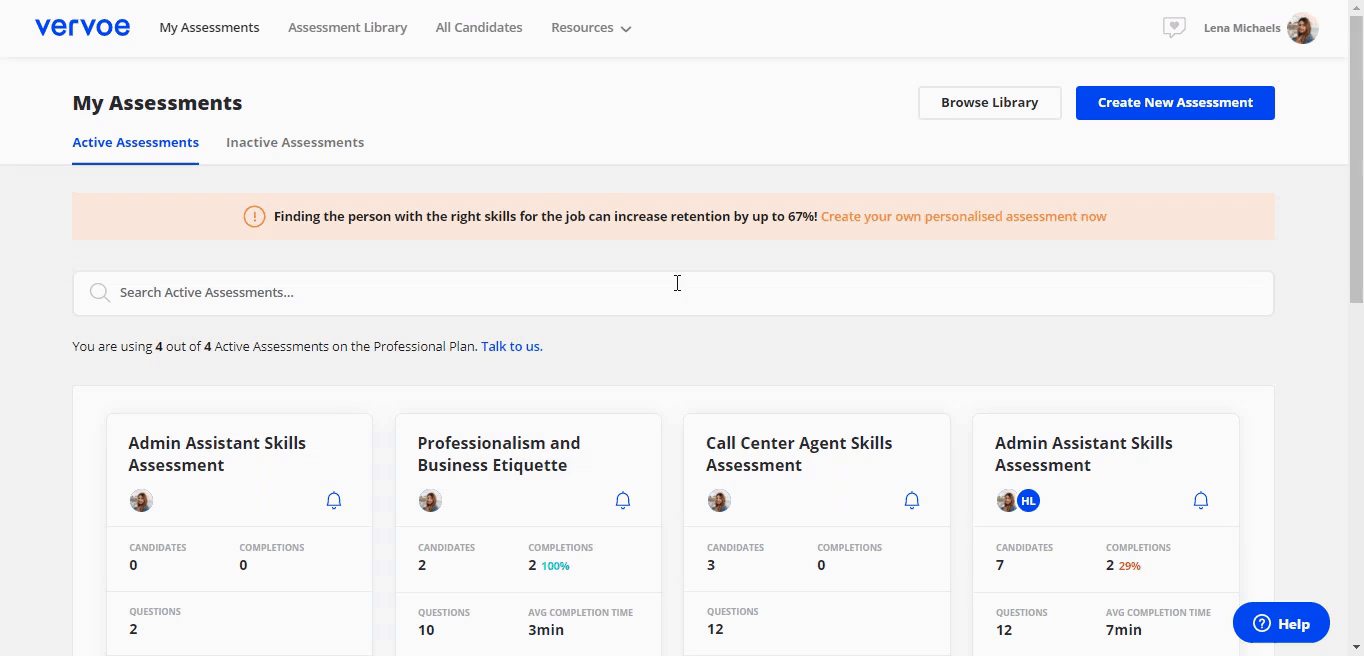1364x656 pixels.
Task: Toggle bell on first Admin Assistant card
Action: [334, 500]
